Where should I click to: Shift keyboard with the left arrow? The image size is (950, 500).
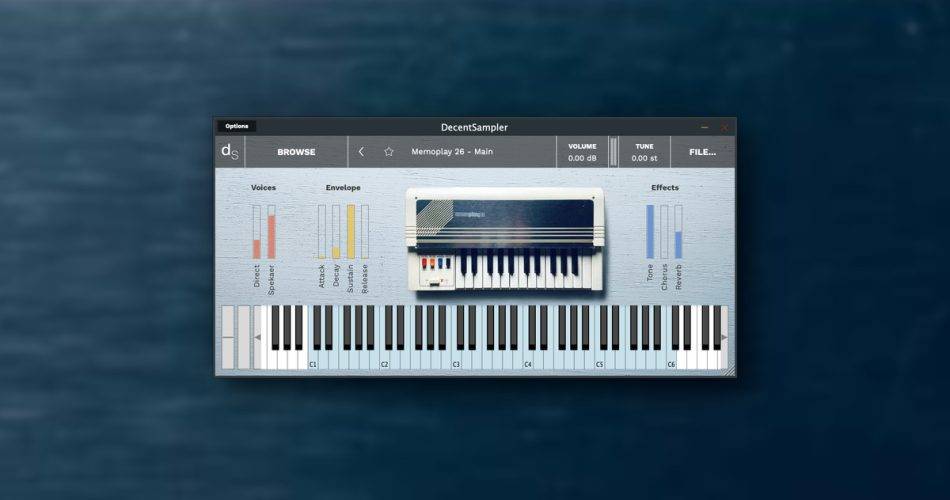(257, 338)
